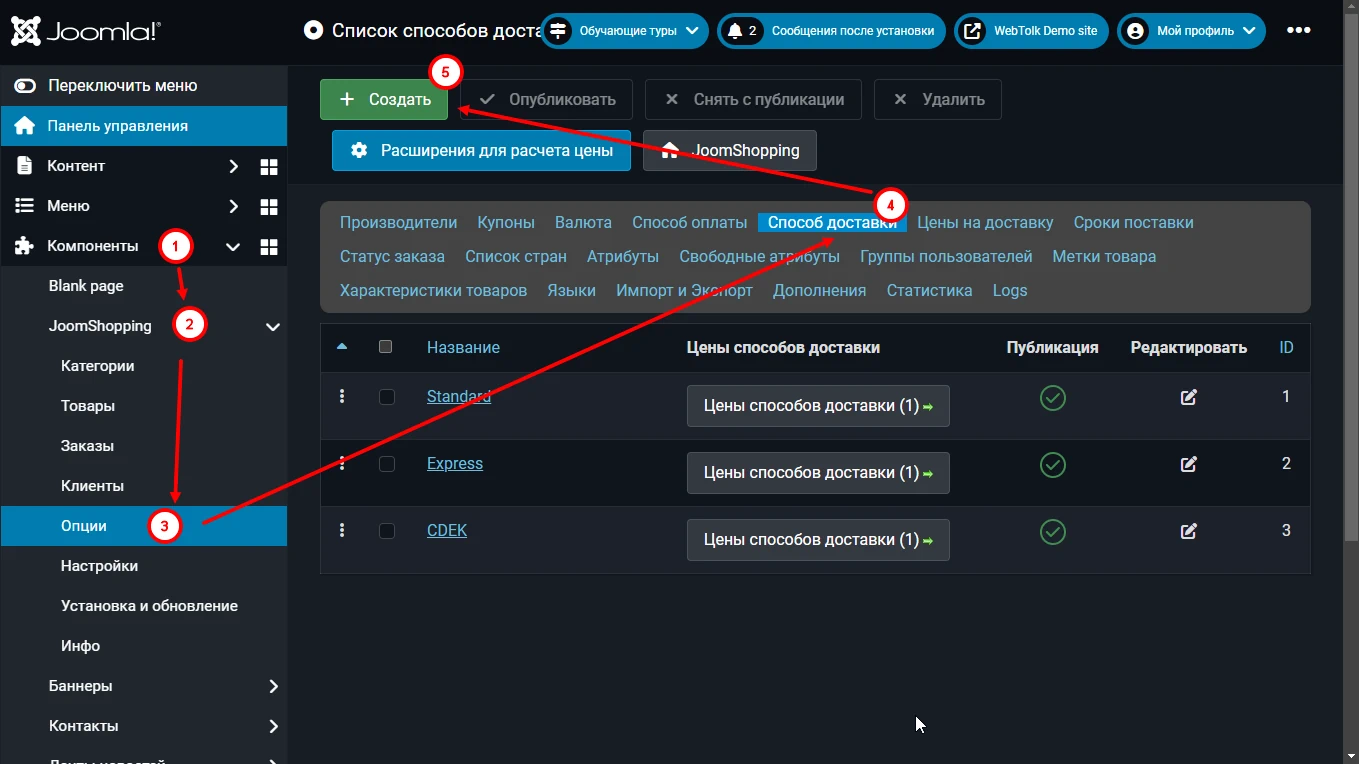Tick the Standard row checkbox
The image size is (1359, 764).
(387, 397)
